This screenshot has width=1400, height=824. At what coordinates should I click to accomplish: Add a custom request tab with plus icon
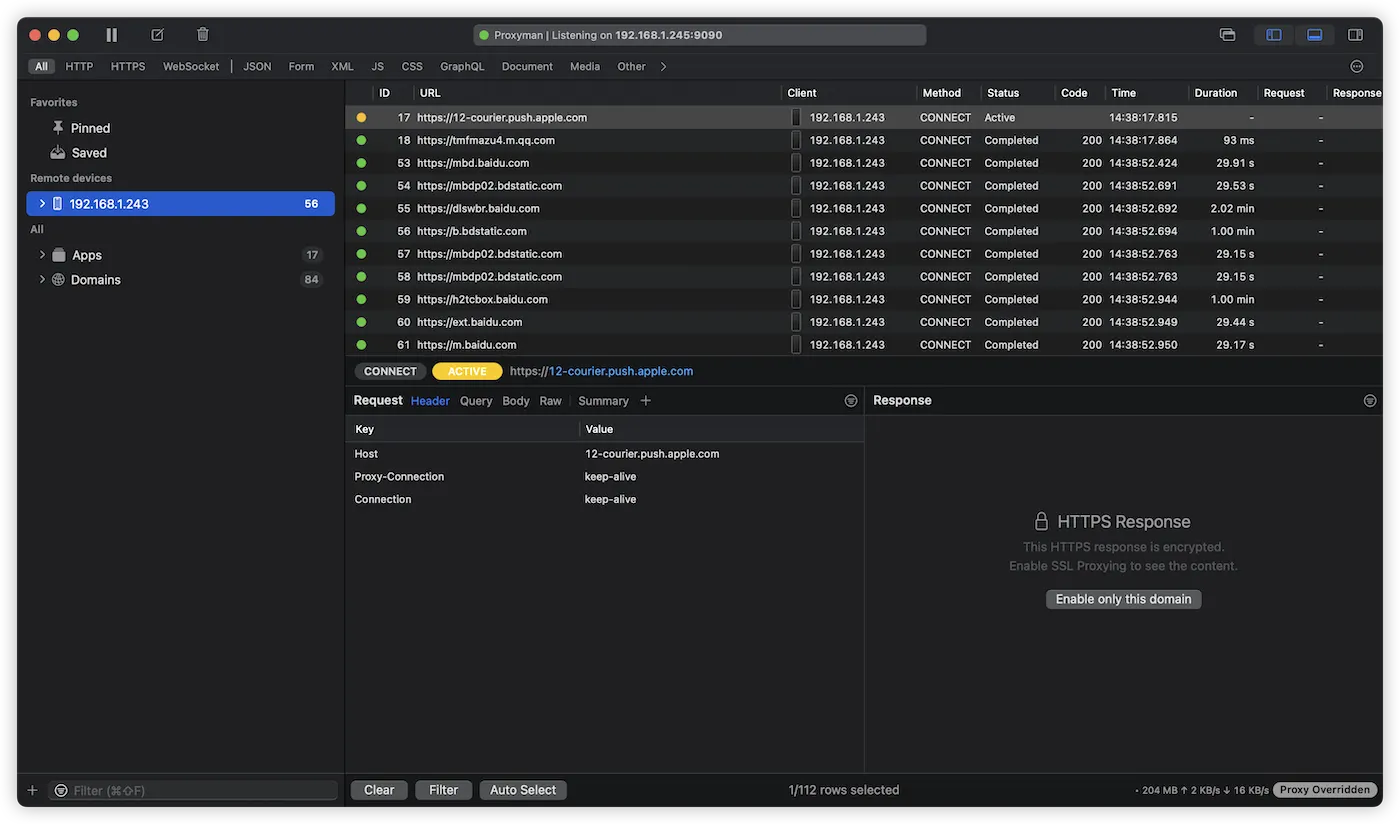click(x=646, y=401)
